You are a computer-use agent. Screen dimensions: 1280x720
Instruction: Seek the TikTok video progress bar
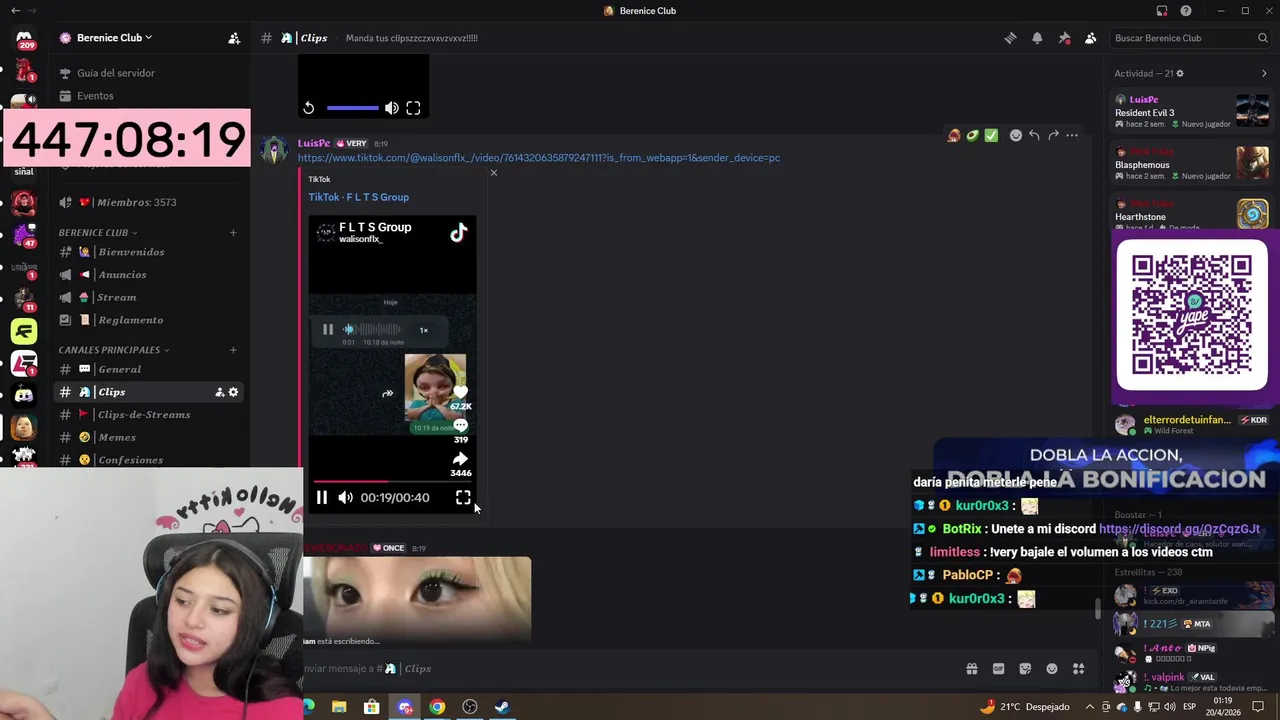(392, 482)
